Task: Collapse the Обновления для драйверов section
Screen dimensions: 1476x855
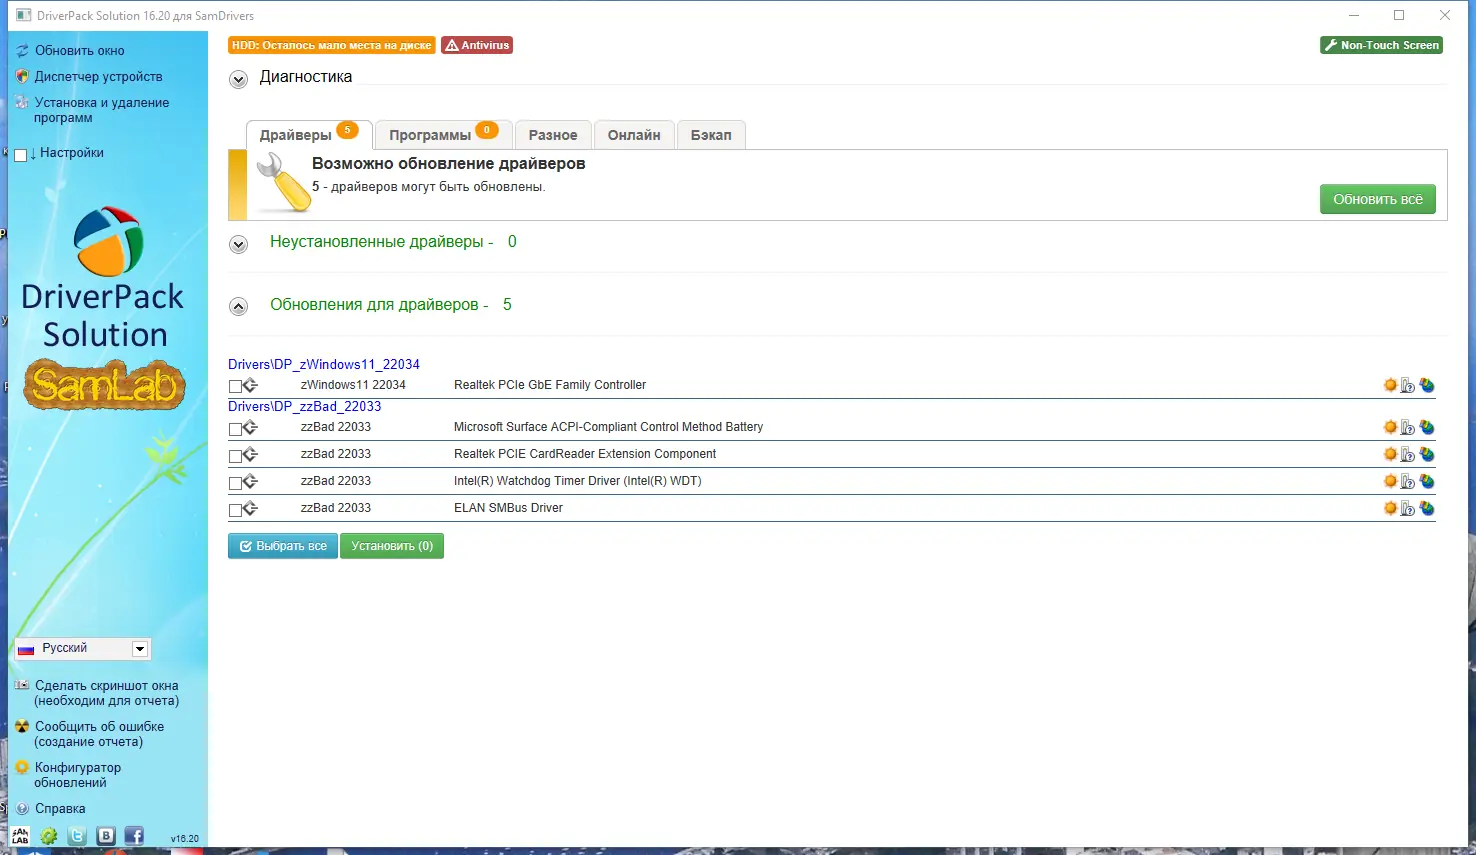Action: (238, 307)
